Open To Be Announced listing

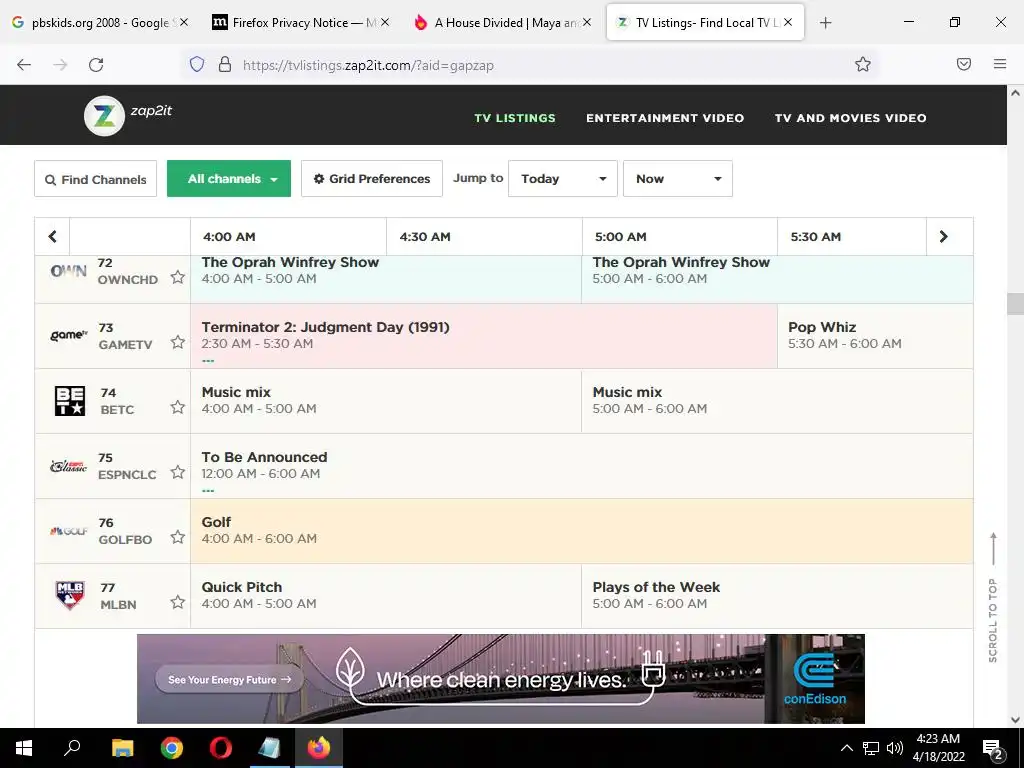click(582, 466)
